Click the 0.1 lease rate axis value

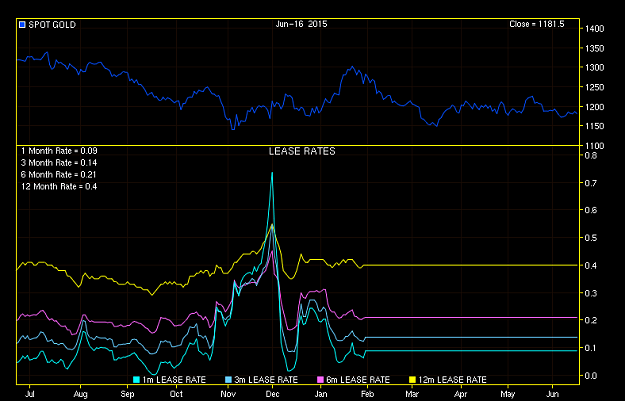(591, 348)
